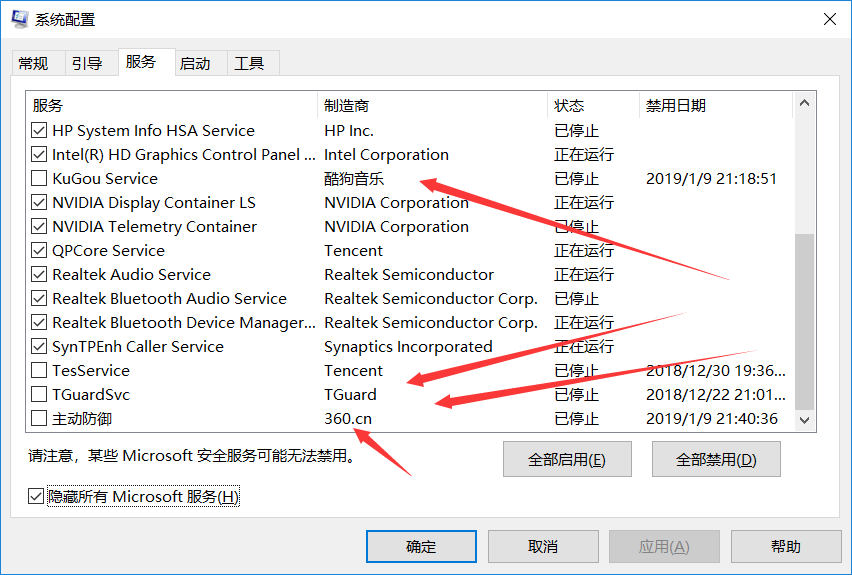852x575 pixels.
Task: Select the 酷狗音乐 manufacturer cell
Action: (x=354, y=178)
